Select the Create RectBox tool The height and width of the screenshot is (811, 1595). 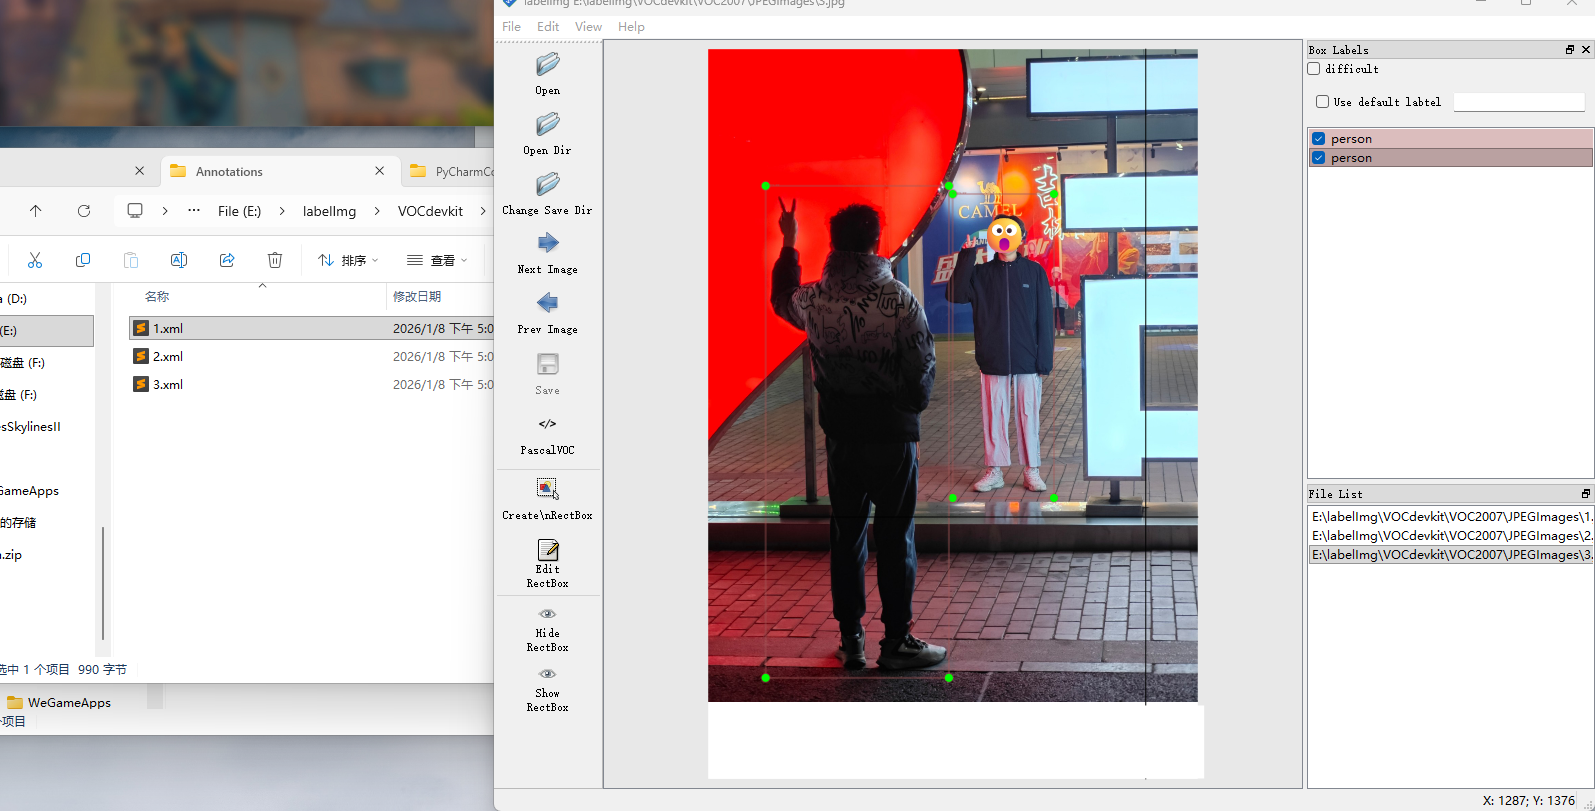pos(547,488)
